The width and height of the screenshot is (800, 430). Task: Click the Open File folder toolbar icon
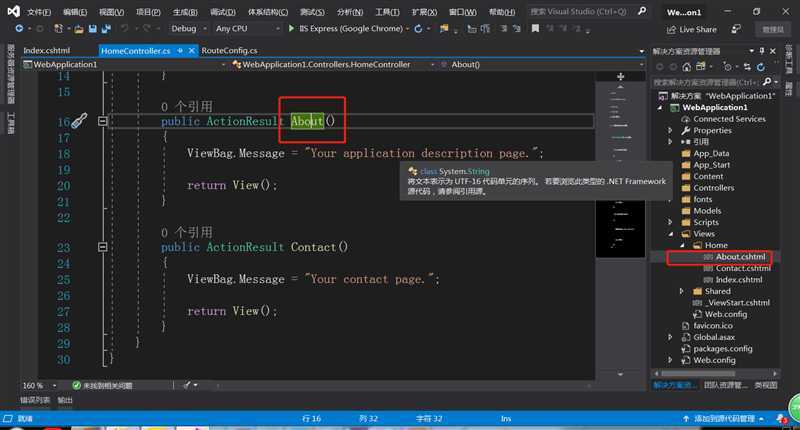(x=79, y=29)
